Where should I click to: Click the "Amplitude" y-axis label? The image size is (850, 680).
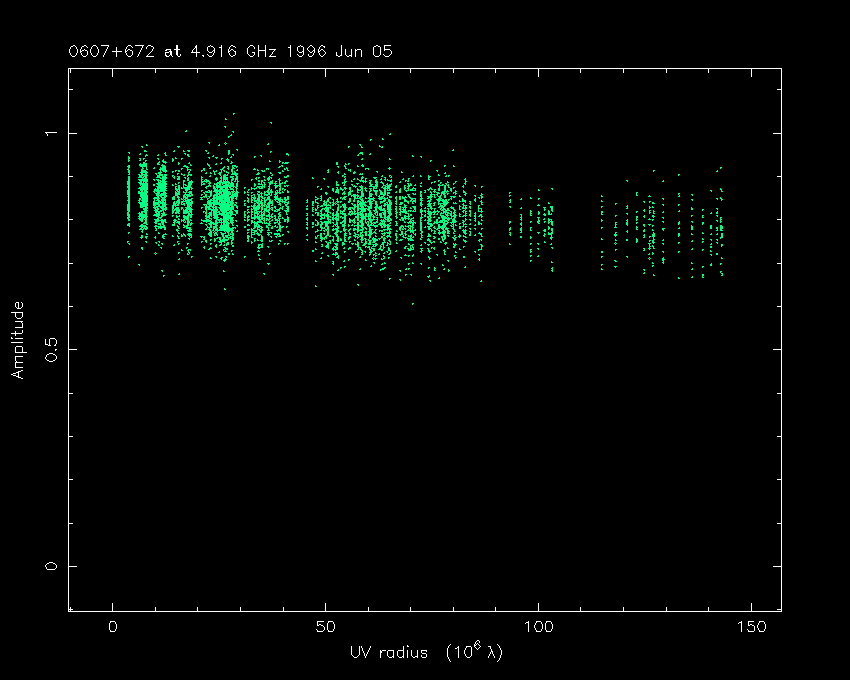[x=17, y=340]
